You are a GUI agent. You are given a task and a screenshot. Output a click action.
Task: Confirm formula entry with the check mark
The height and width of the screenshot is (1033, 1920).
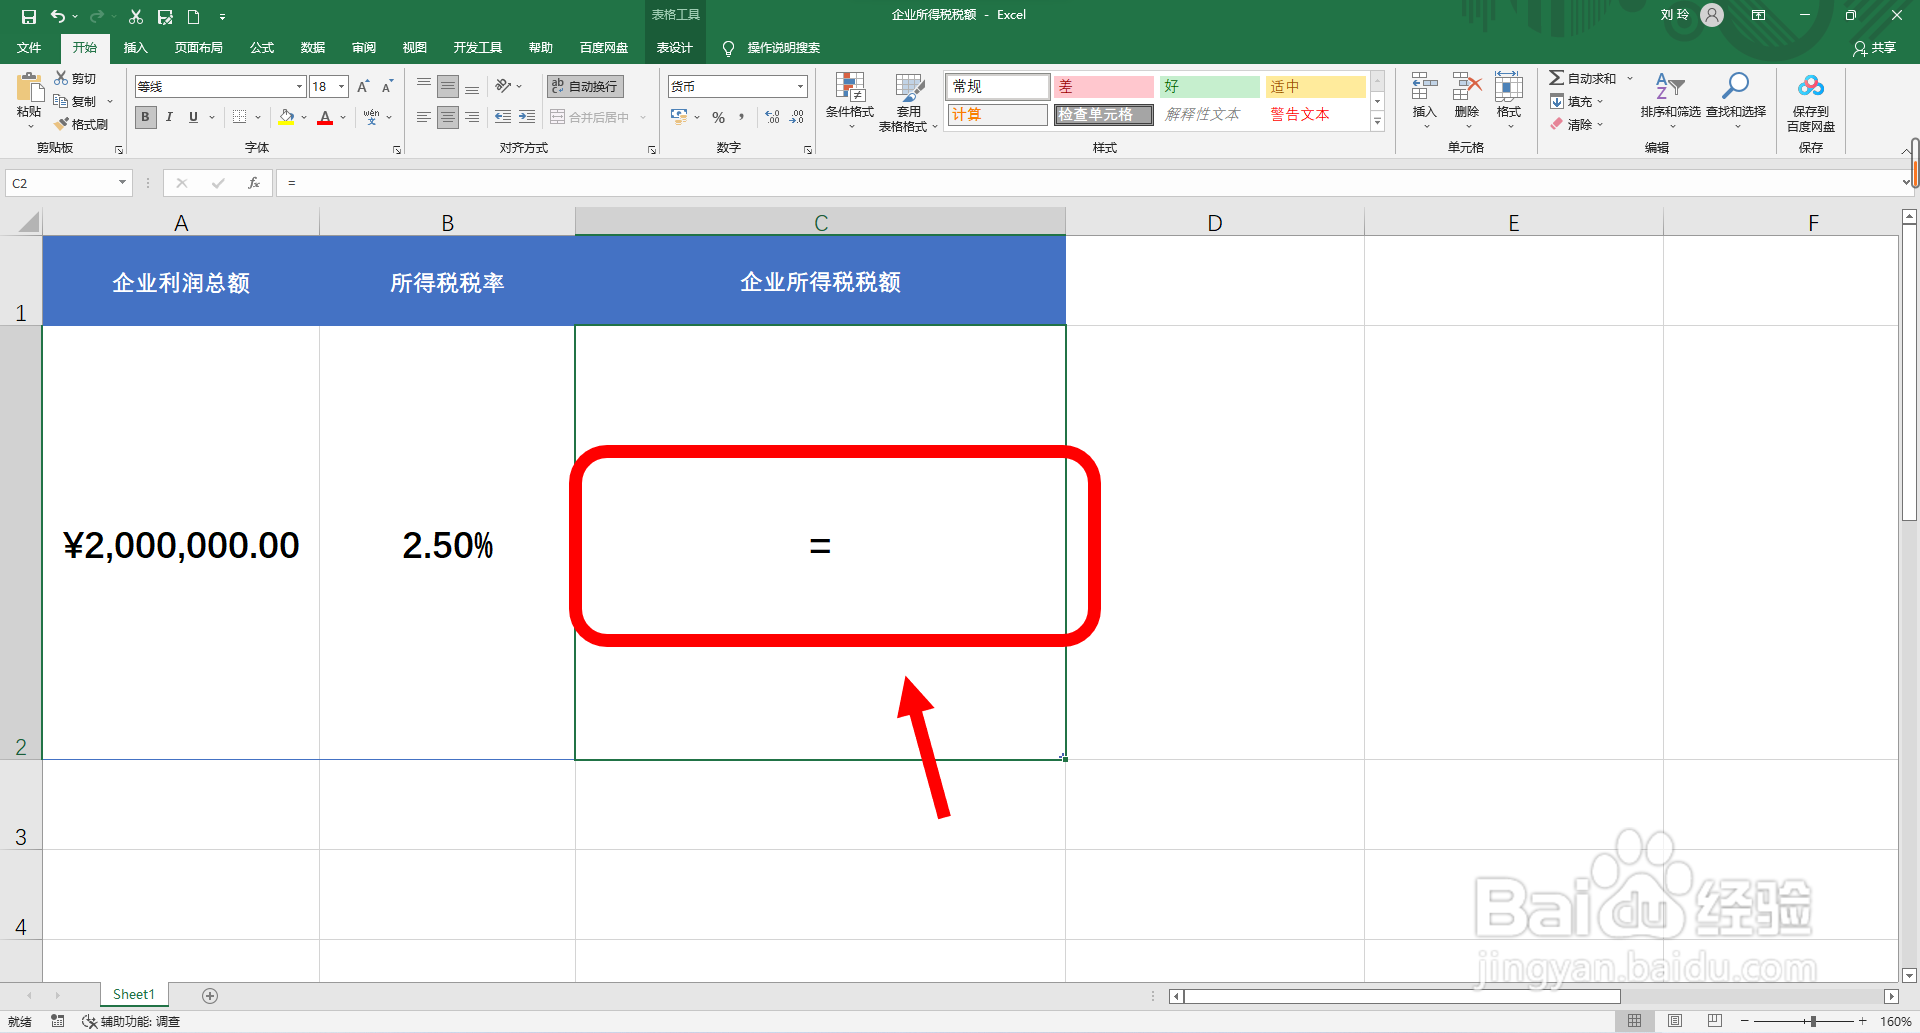tap(218, 183)
